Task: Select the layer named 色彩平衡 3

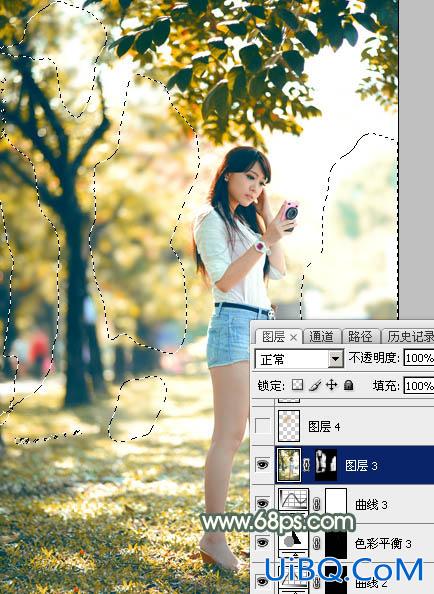Action: point(383,544)
